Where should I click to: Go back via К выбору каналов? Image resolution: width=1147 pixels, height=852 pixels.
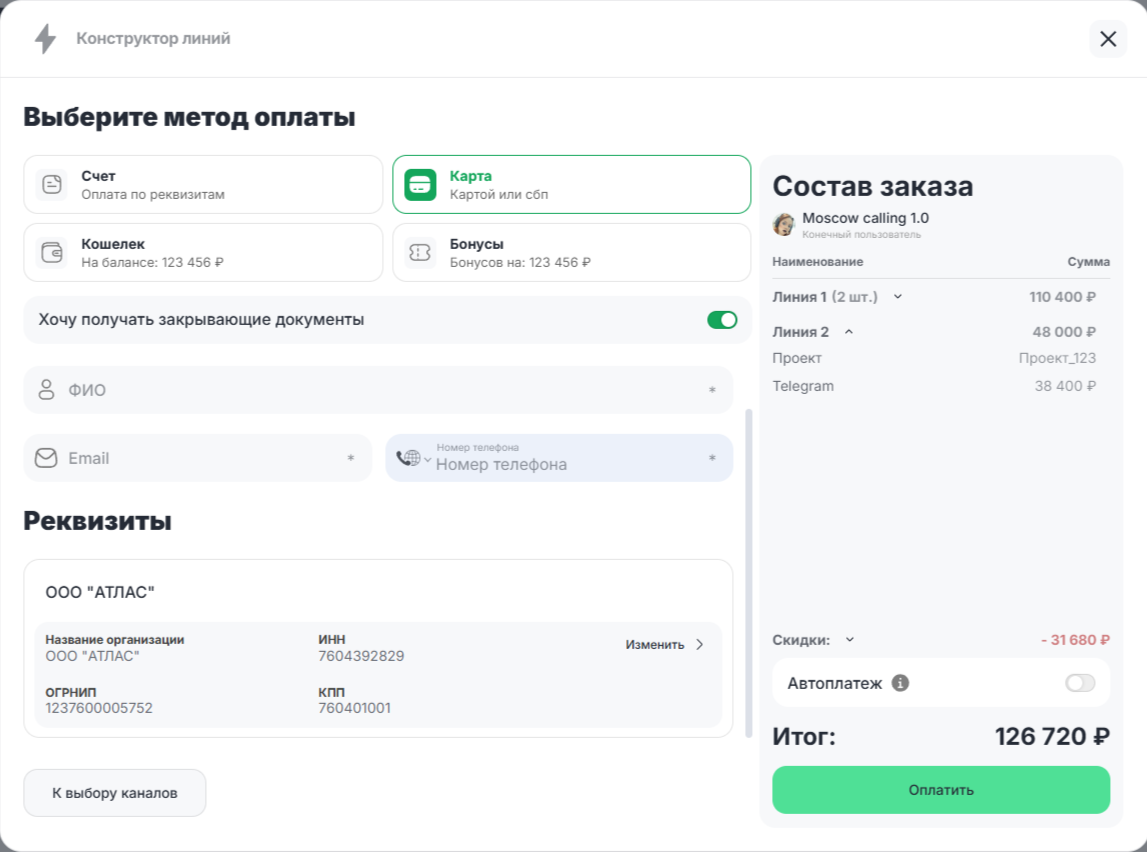coord(115,793)
